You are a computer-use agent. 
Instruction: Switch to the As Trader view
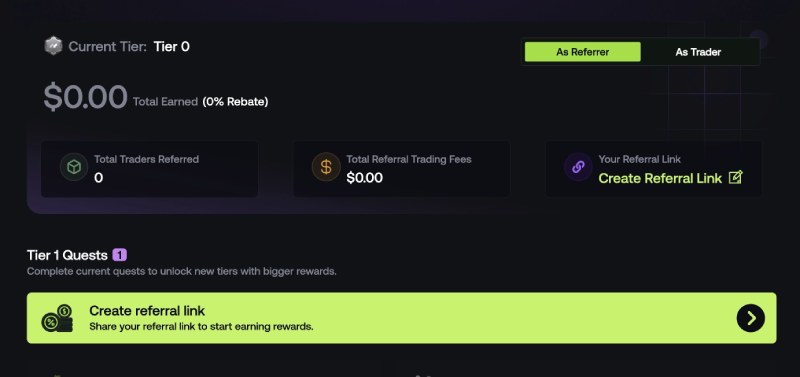point(698,52)
